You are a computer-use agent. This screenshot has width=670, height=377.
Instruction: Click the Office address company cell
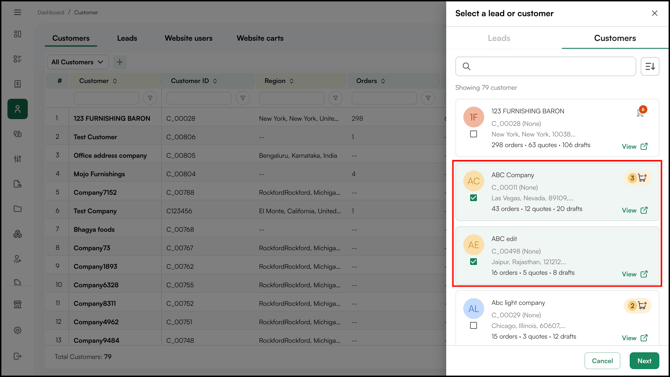[x=110, y=156]
